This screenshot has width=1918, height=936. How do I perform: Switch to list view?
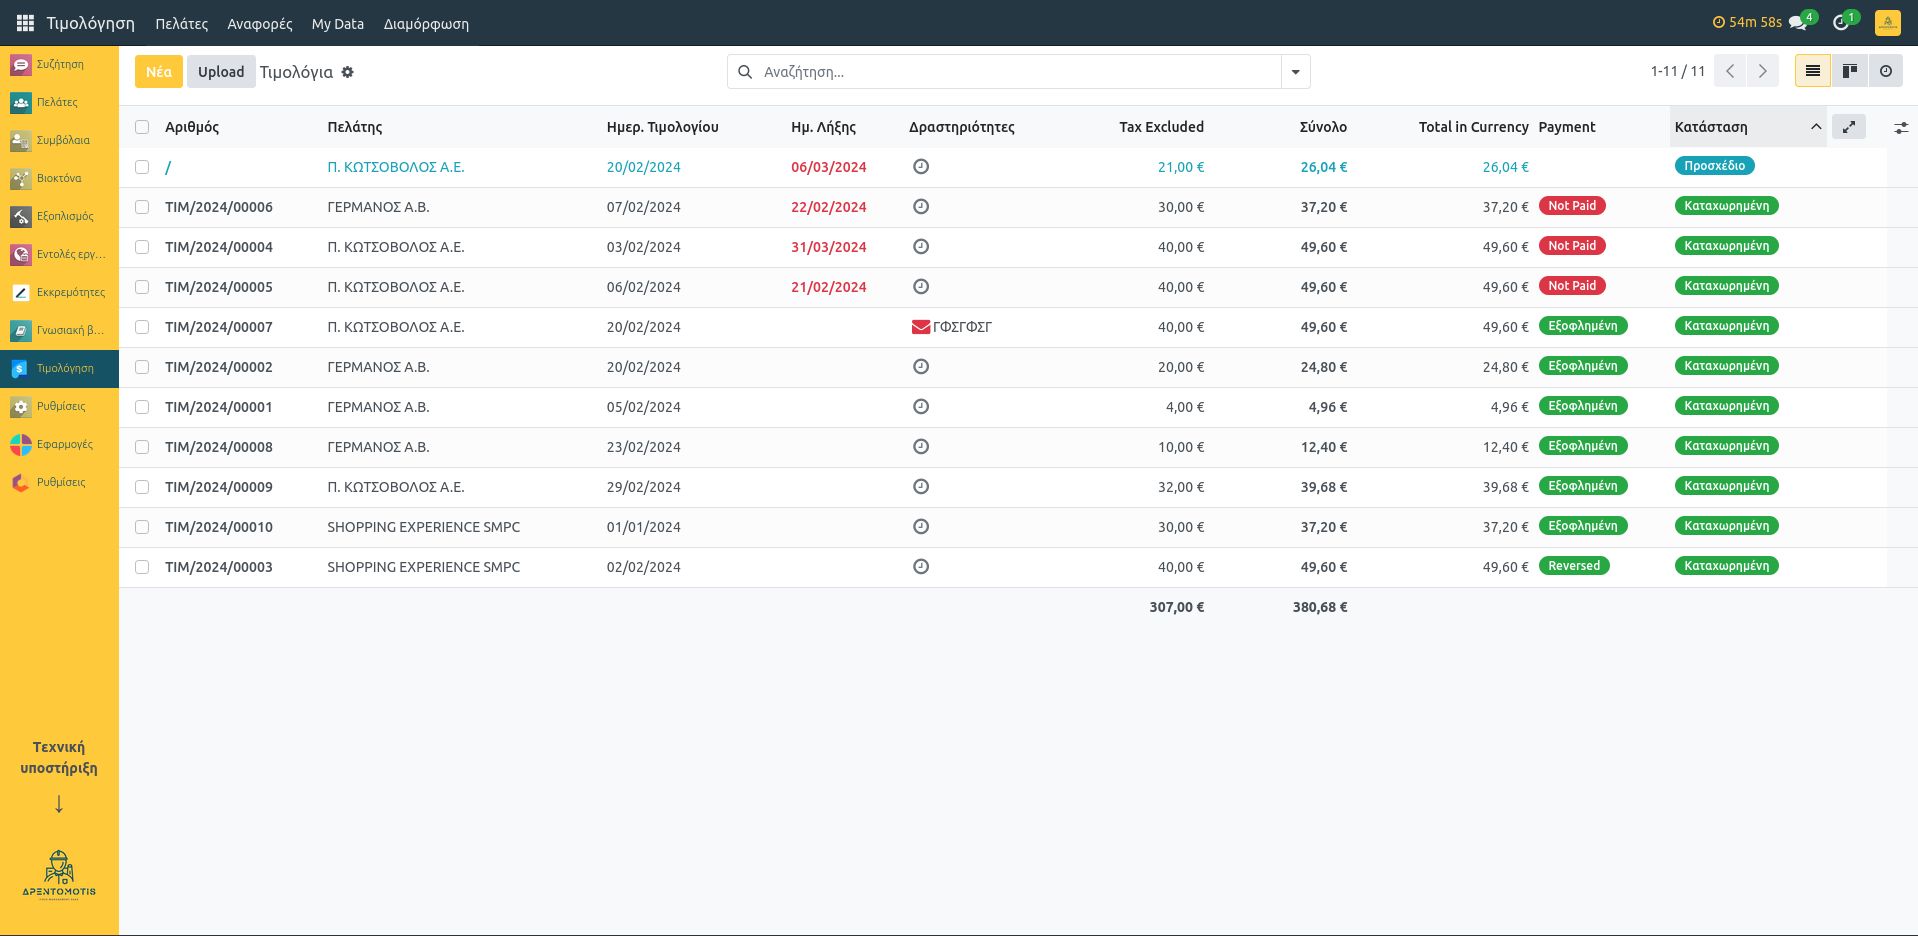click(x=1812, y=71)
